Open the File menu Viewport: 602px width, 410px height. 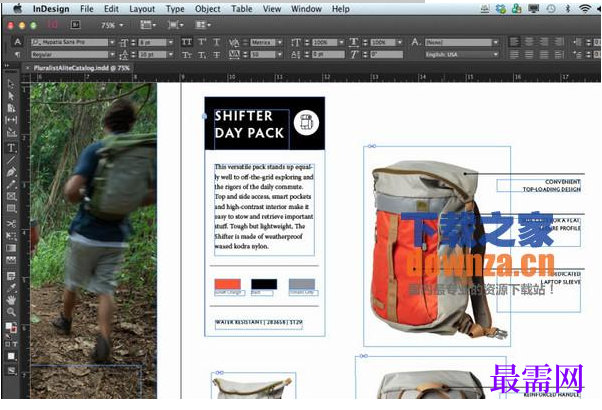tap(87, 8)
